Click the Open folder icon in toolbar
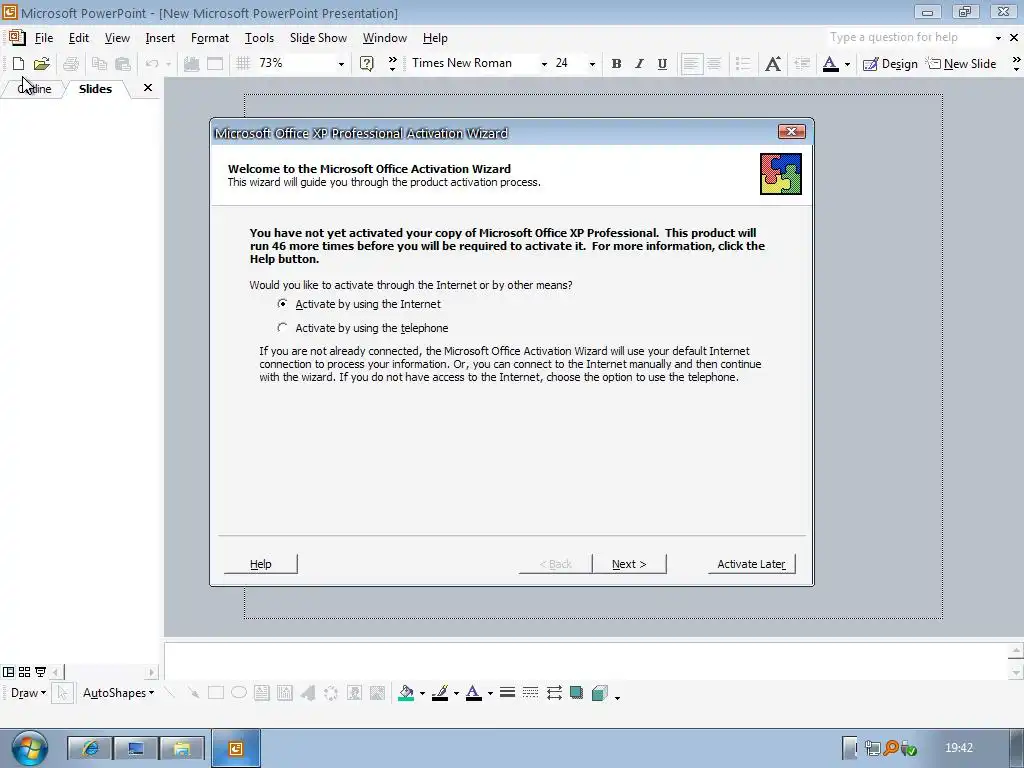Screen dimensions: 1024x768 (41, 63)
